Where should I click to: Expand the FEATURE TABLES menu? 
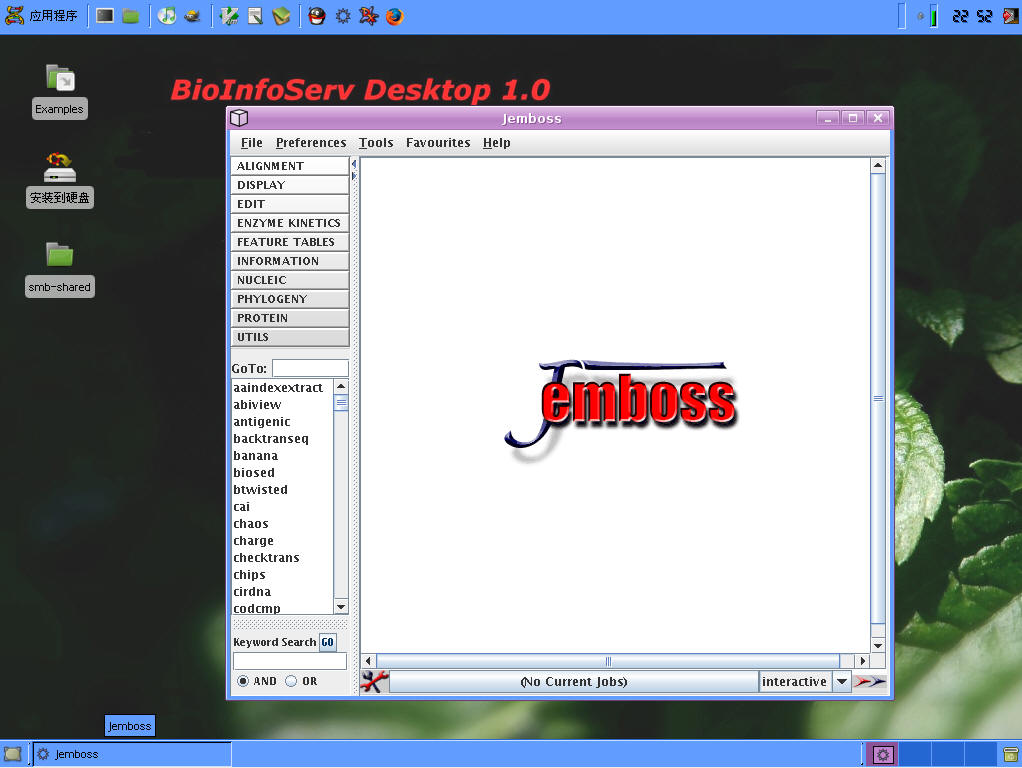(290, 241)
